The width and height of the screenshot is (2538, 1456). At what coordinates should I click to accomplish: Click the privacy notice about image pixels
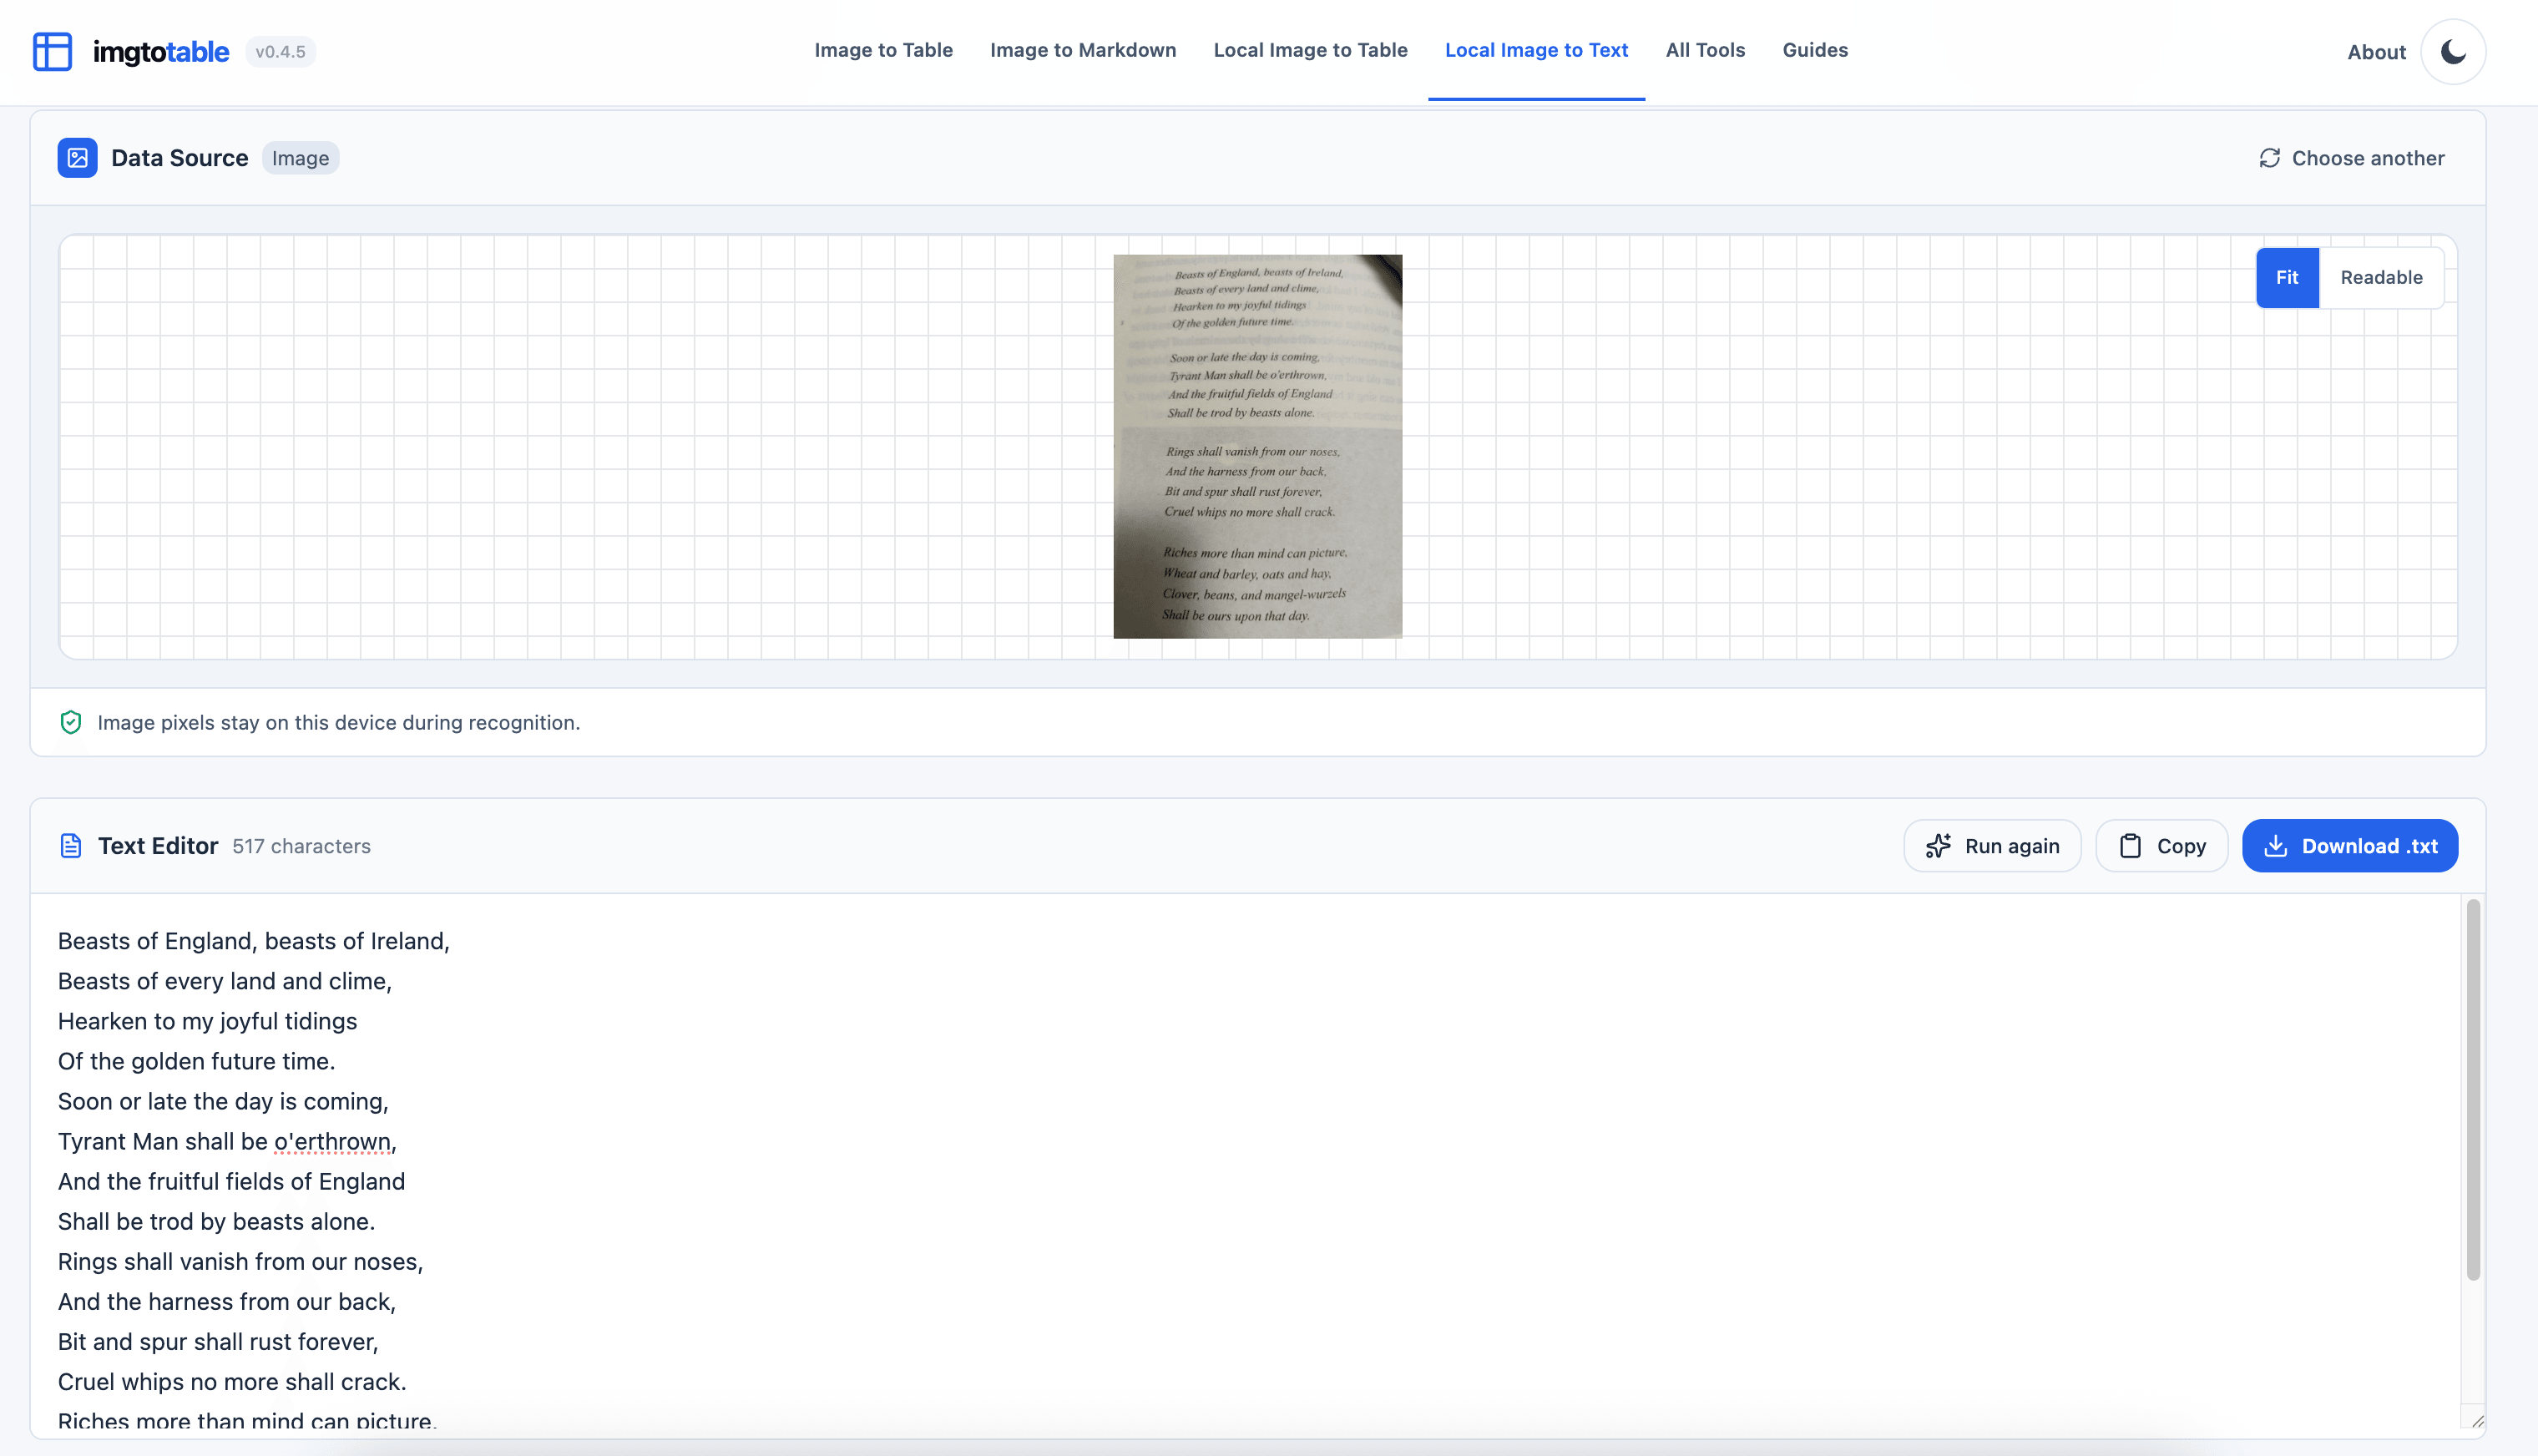pos(338,722)
